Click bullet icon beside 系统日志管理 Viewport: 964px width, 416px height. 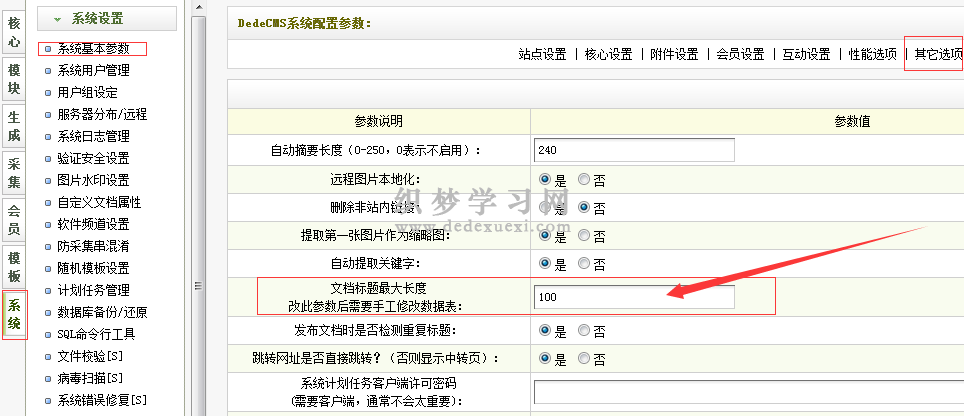click(x=48, y=136)
